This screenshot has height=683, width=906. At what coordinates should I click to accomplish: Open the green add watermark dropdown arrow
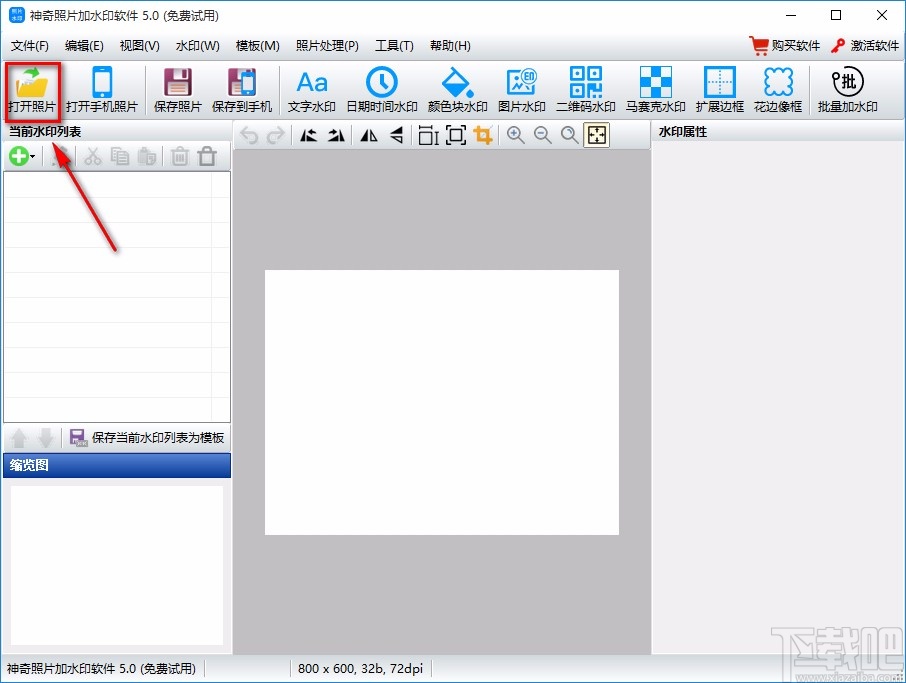pos(33,157)
